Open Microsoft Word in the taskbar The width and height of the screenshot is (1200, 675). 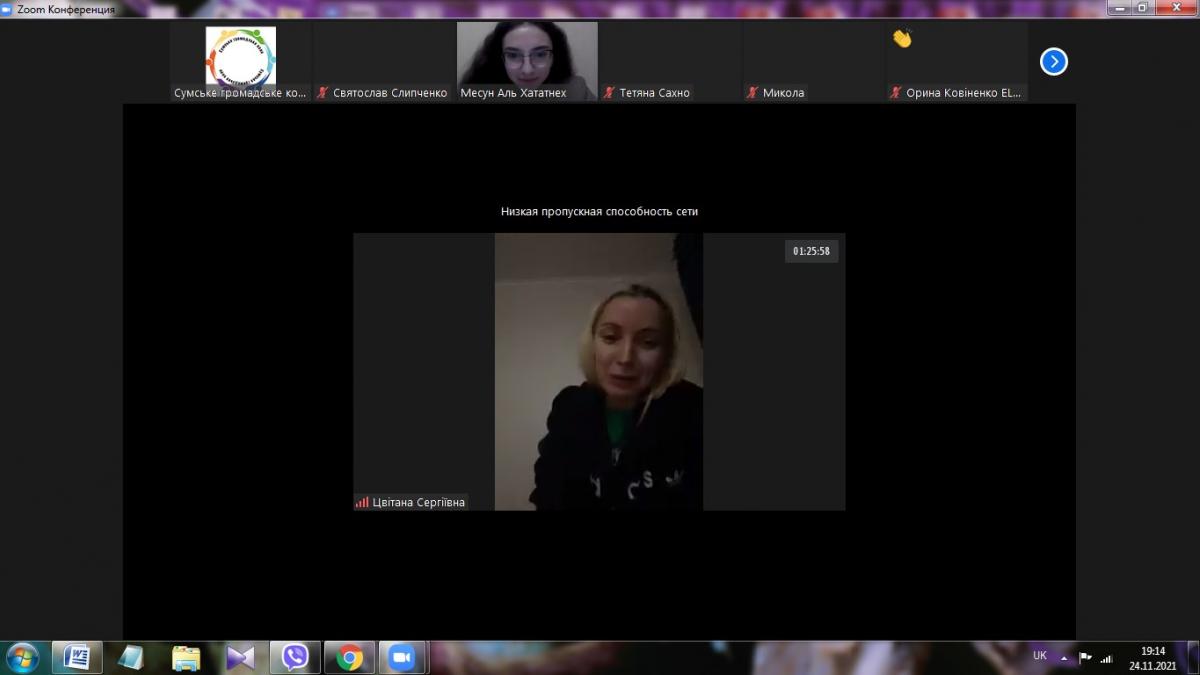[x=77, y=657]
